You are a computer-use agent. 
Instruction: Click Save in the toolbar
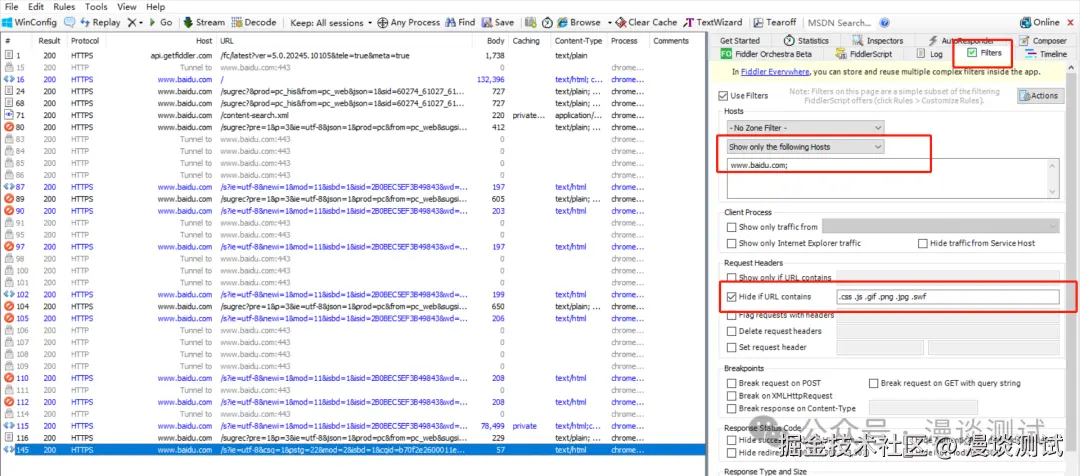[x=498, y=22]
